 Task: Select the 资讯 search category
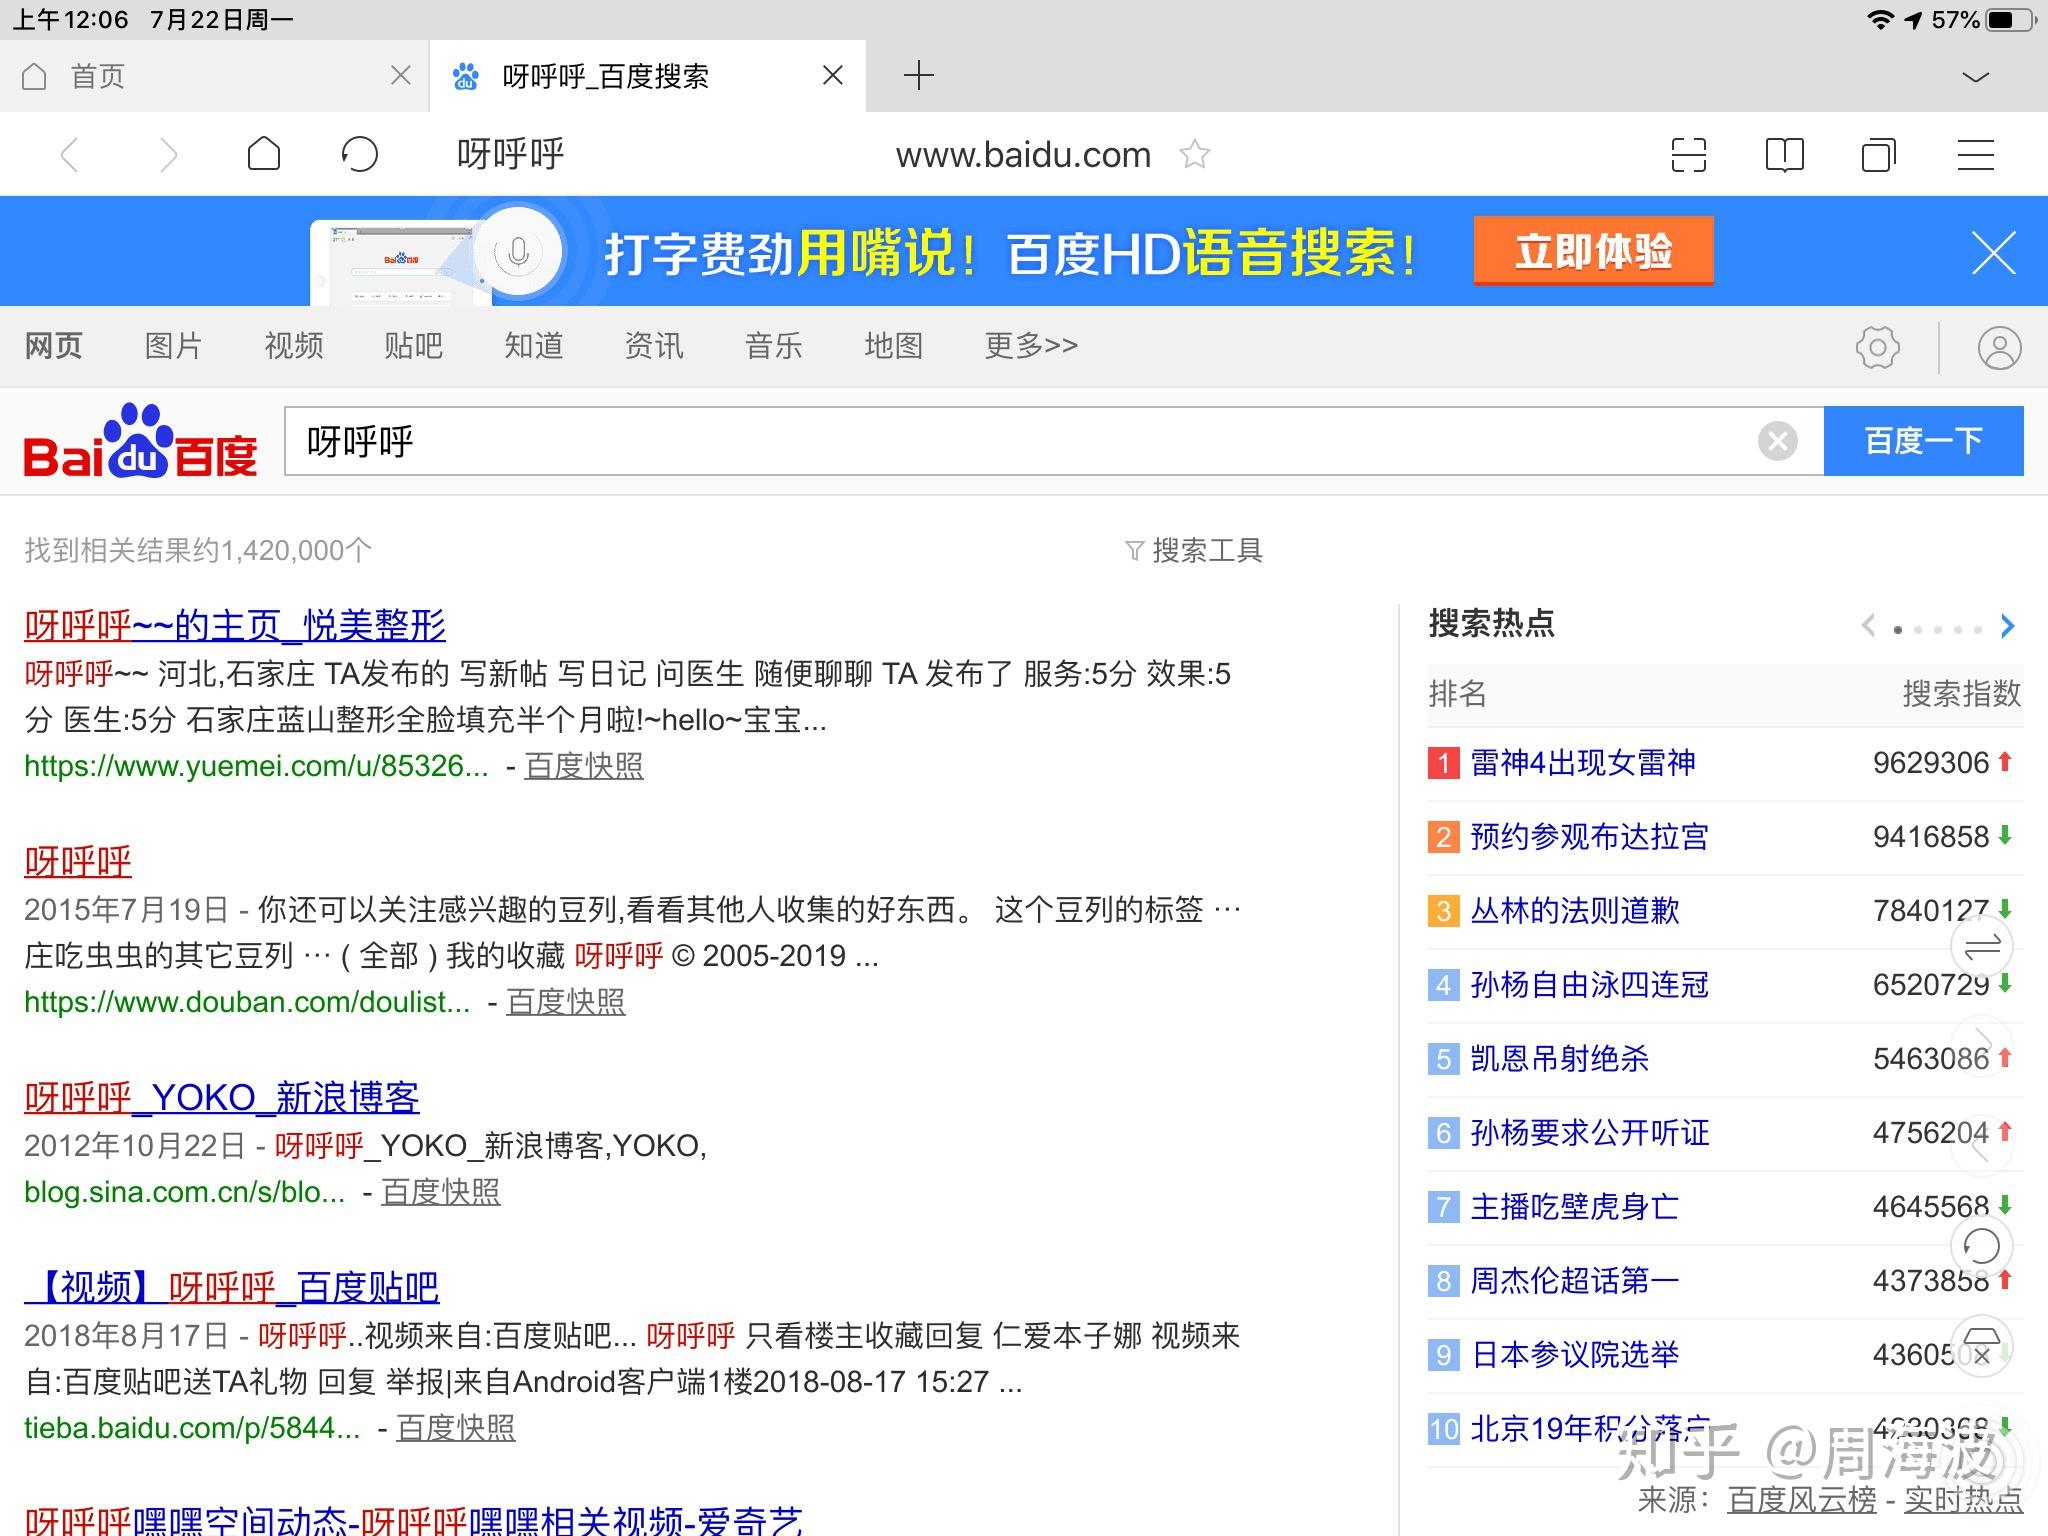[654, 346]
